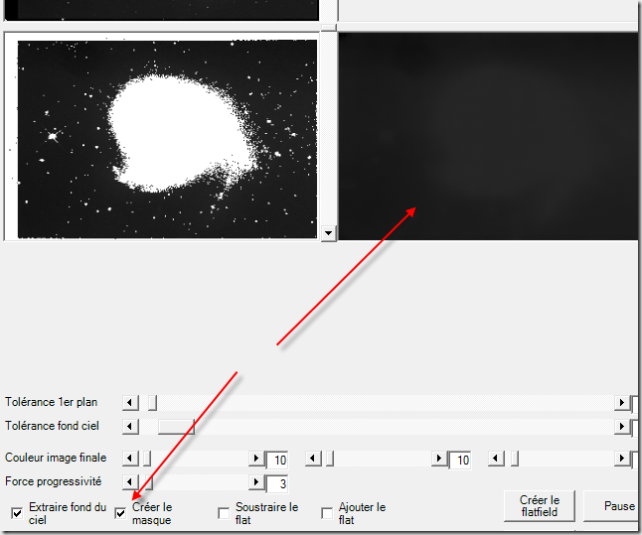642x535 pixels.
Task: Toggle the Extraire fond du ciel checkbox
Action: 17,513
